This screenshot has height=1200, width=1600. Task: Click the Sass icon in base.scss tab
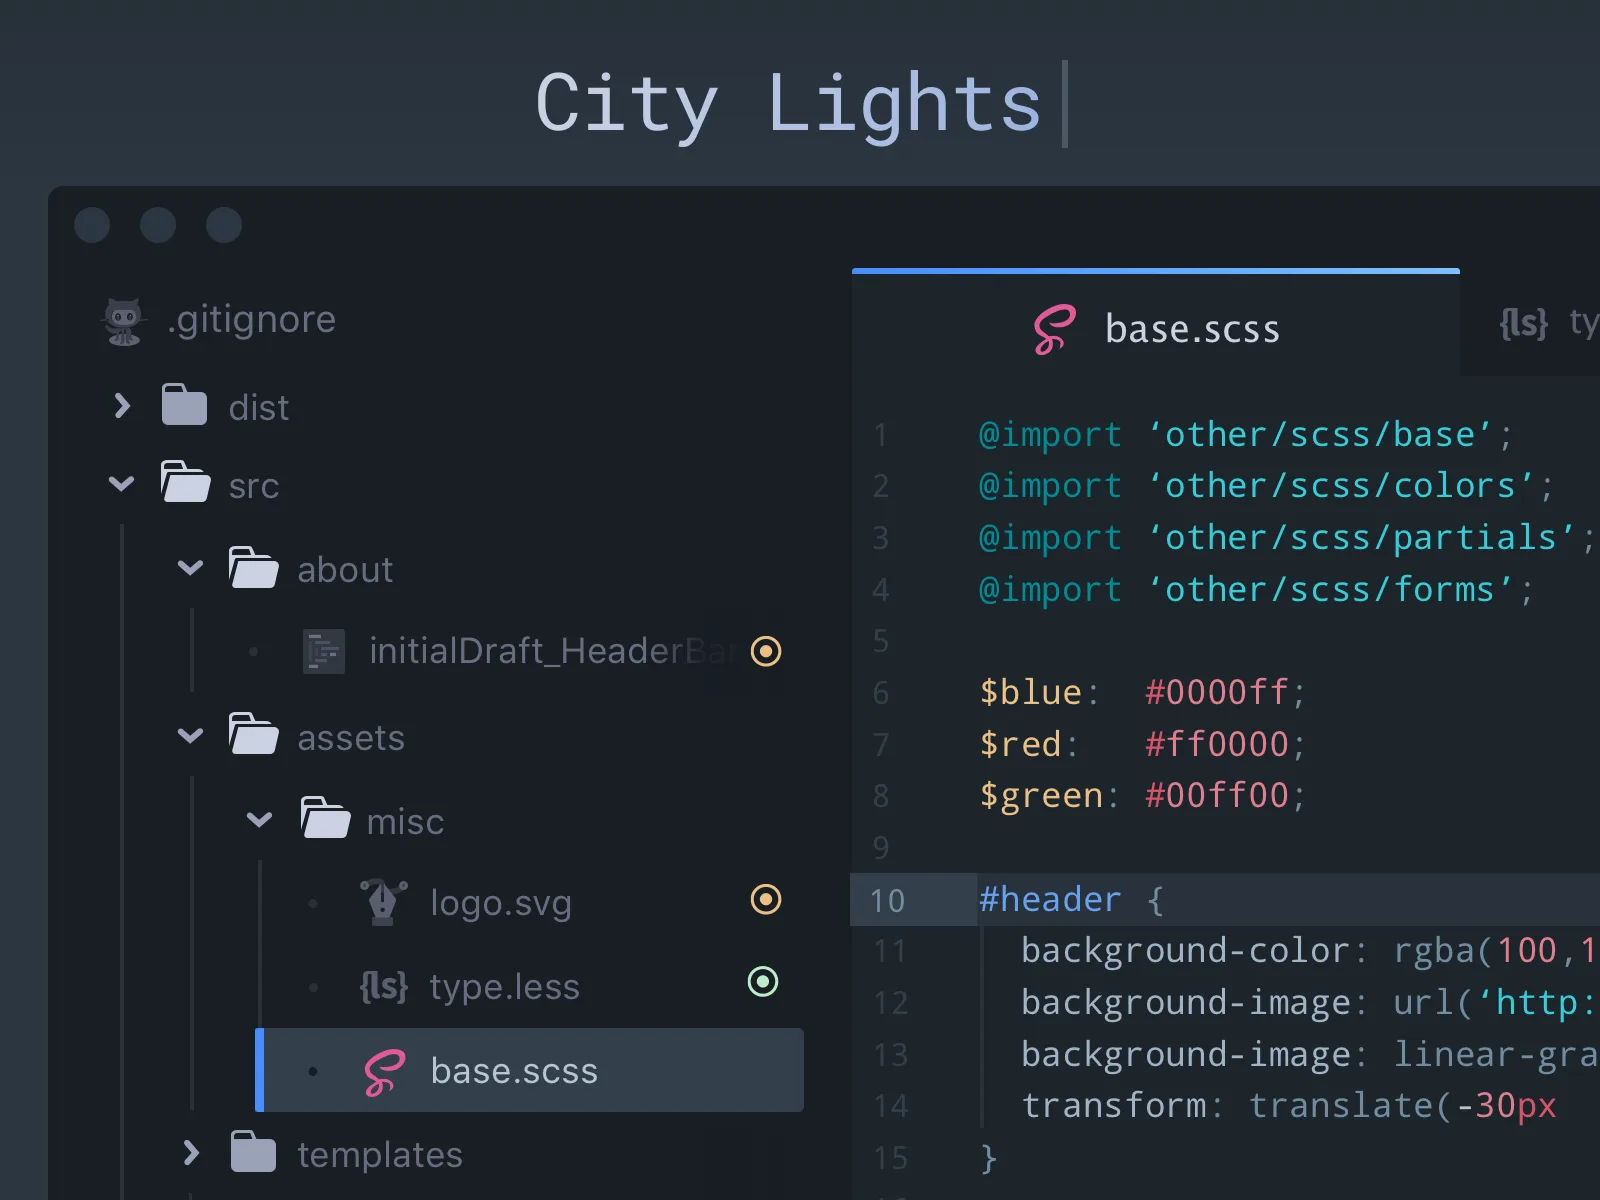coord(1054,329)
